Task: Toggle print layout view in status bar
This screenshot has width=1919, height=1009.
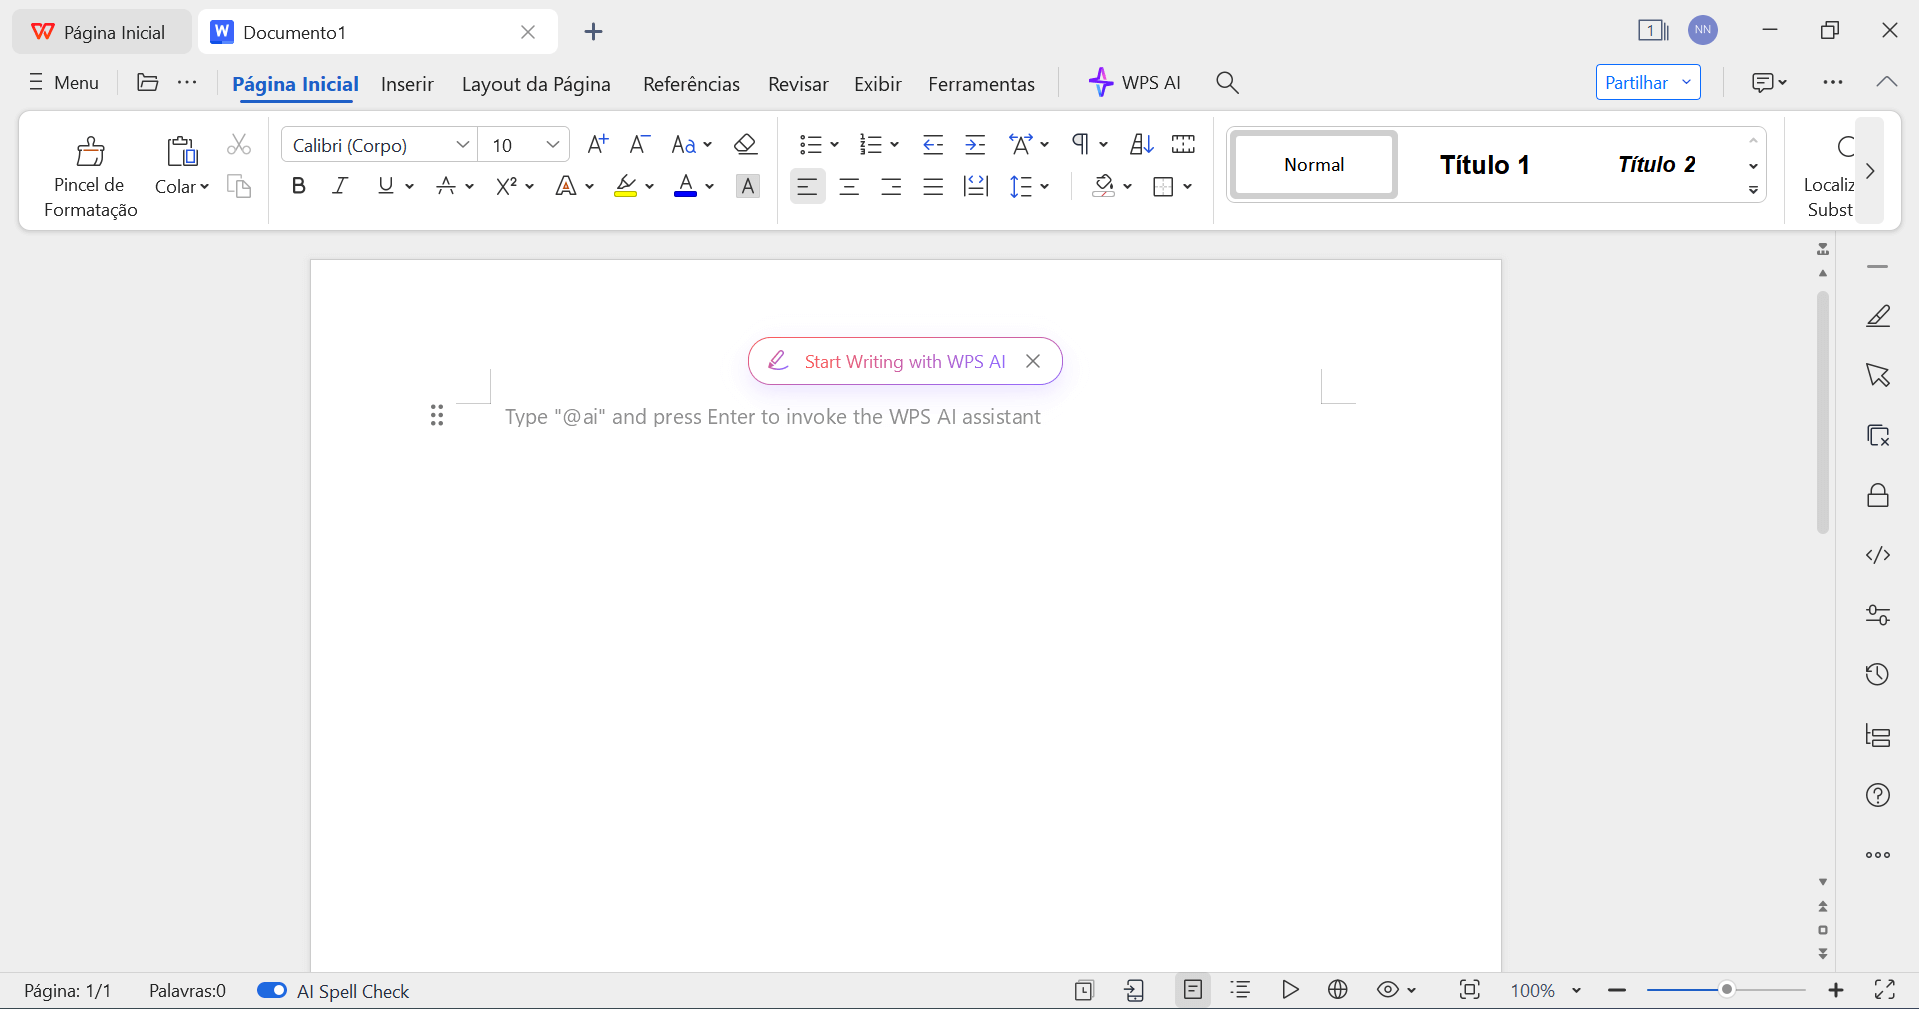Action: [x=1193, y=990]
